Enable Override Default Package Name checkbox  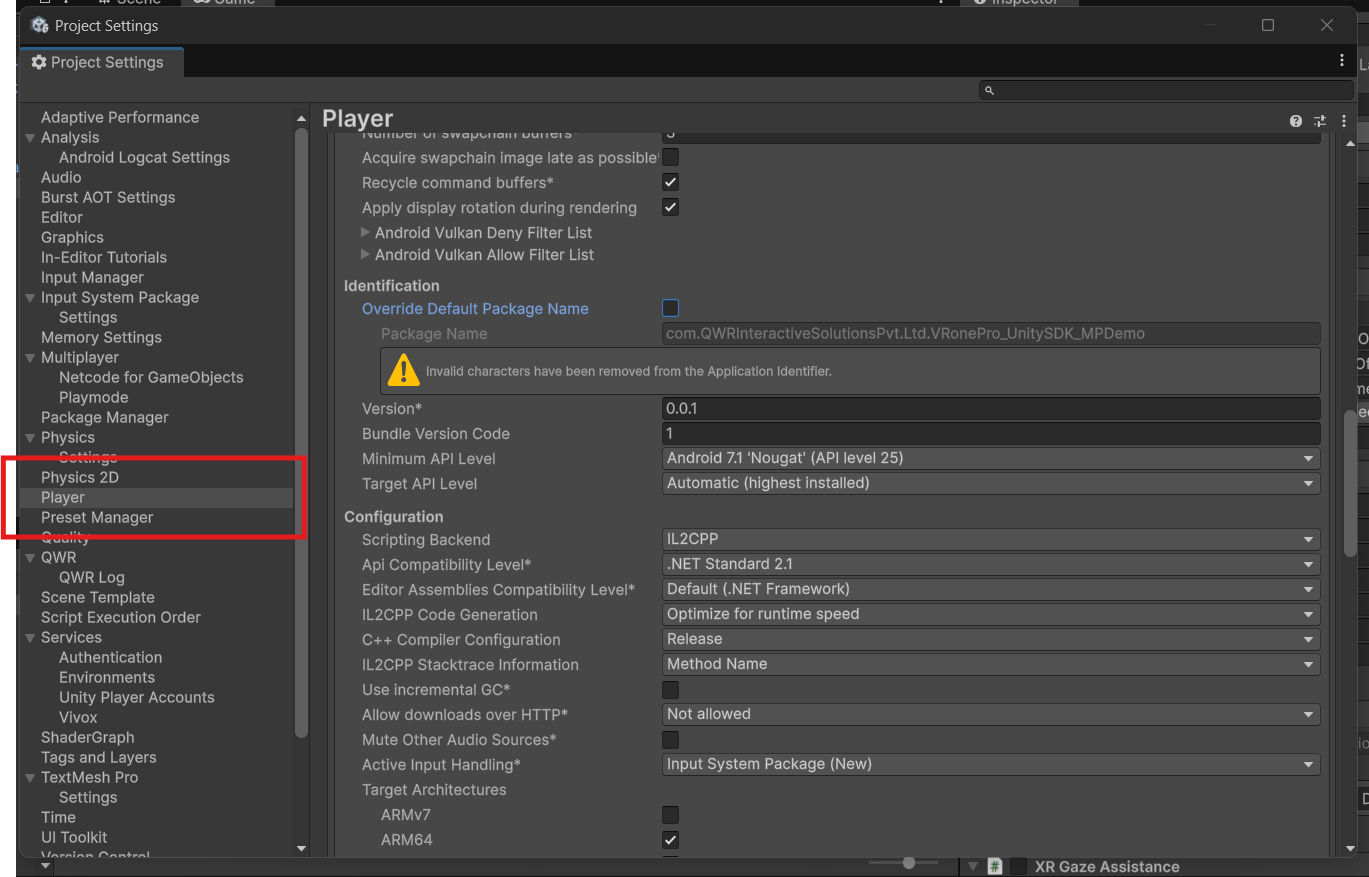[x=671, y=308]
